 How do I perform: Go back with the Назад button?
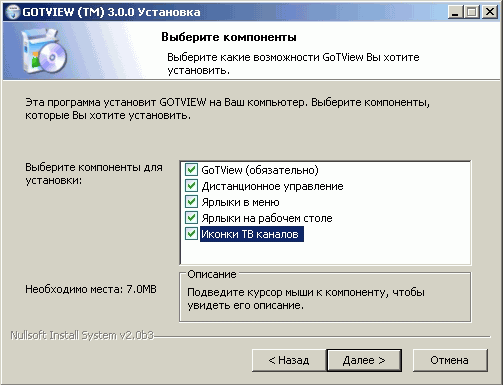289,360
